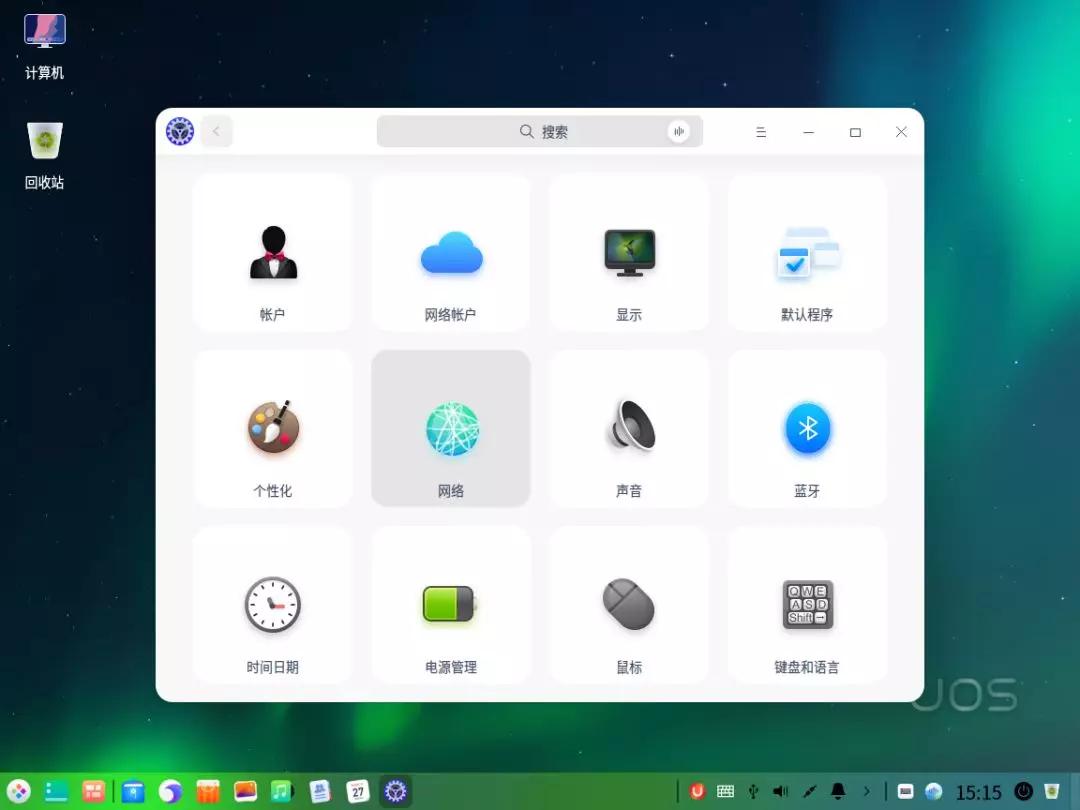Click the USB device tray icon
1080x810 pixels.
point(754,791)
